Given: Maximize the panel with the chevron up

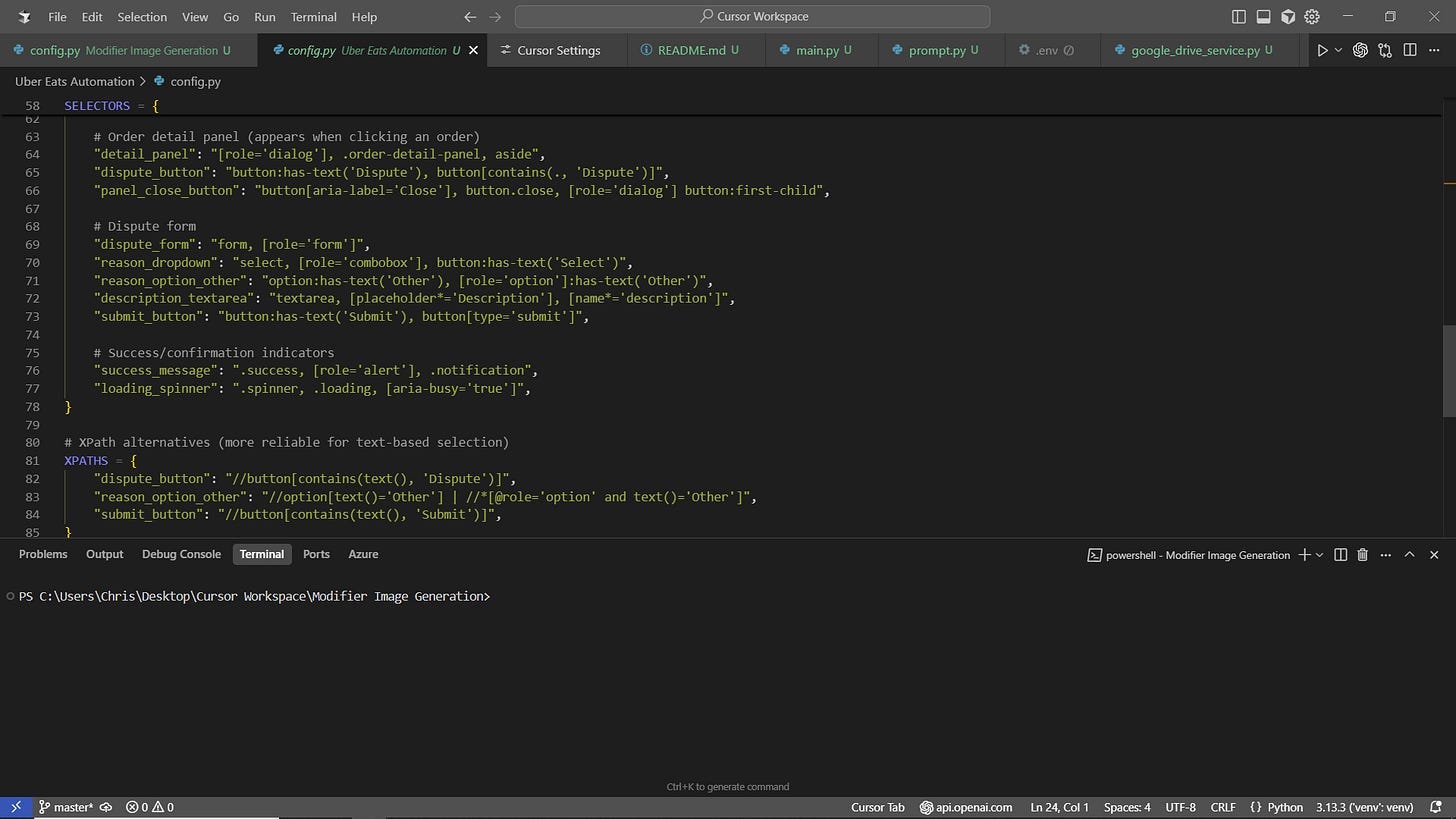Looking at the screenshot, I should pyautogui.click(x=1409, y=555).
